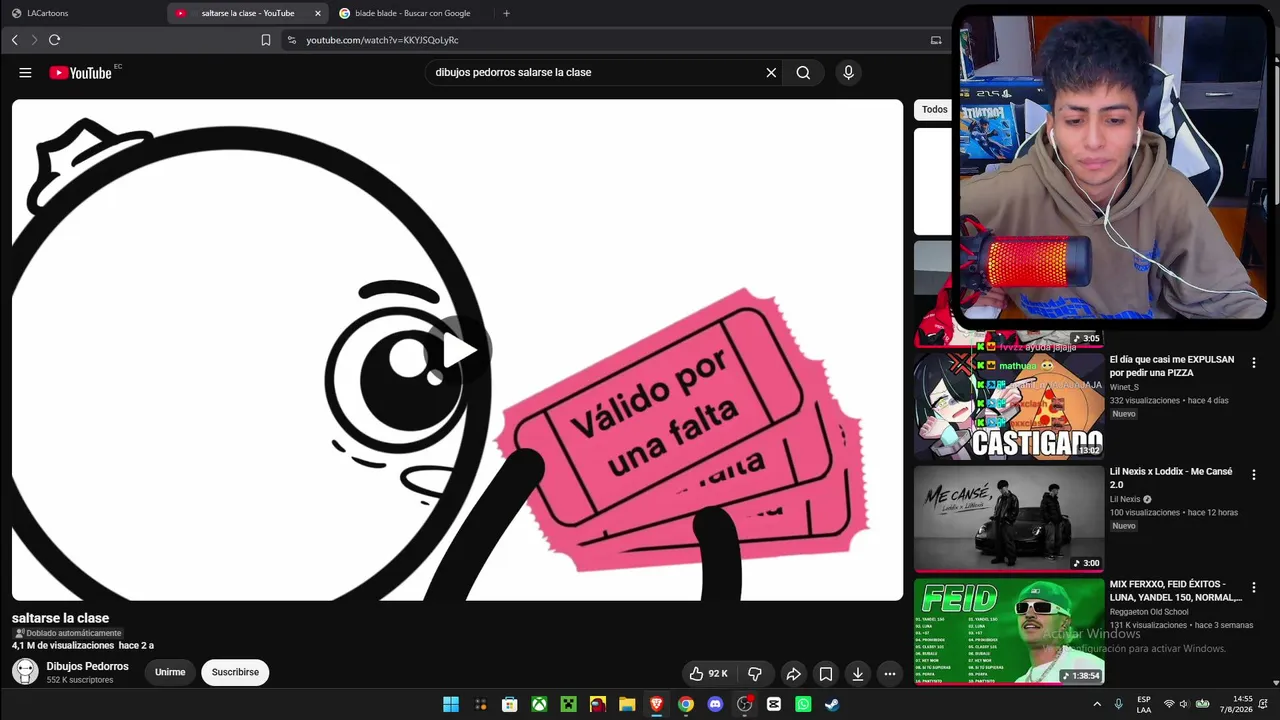Open 'MIX FERXXO, FEID ÉXITOS' video title
This screenshot has height=720, width=1280.
pos(1176,590)
